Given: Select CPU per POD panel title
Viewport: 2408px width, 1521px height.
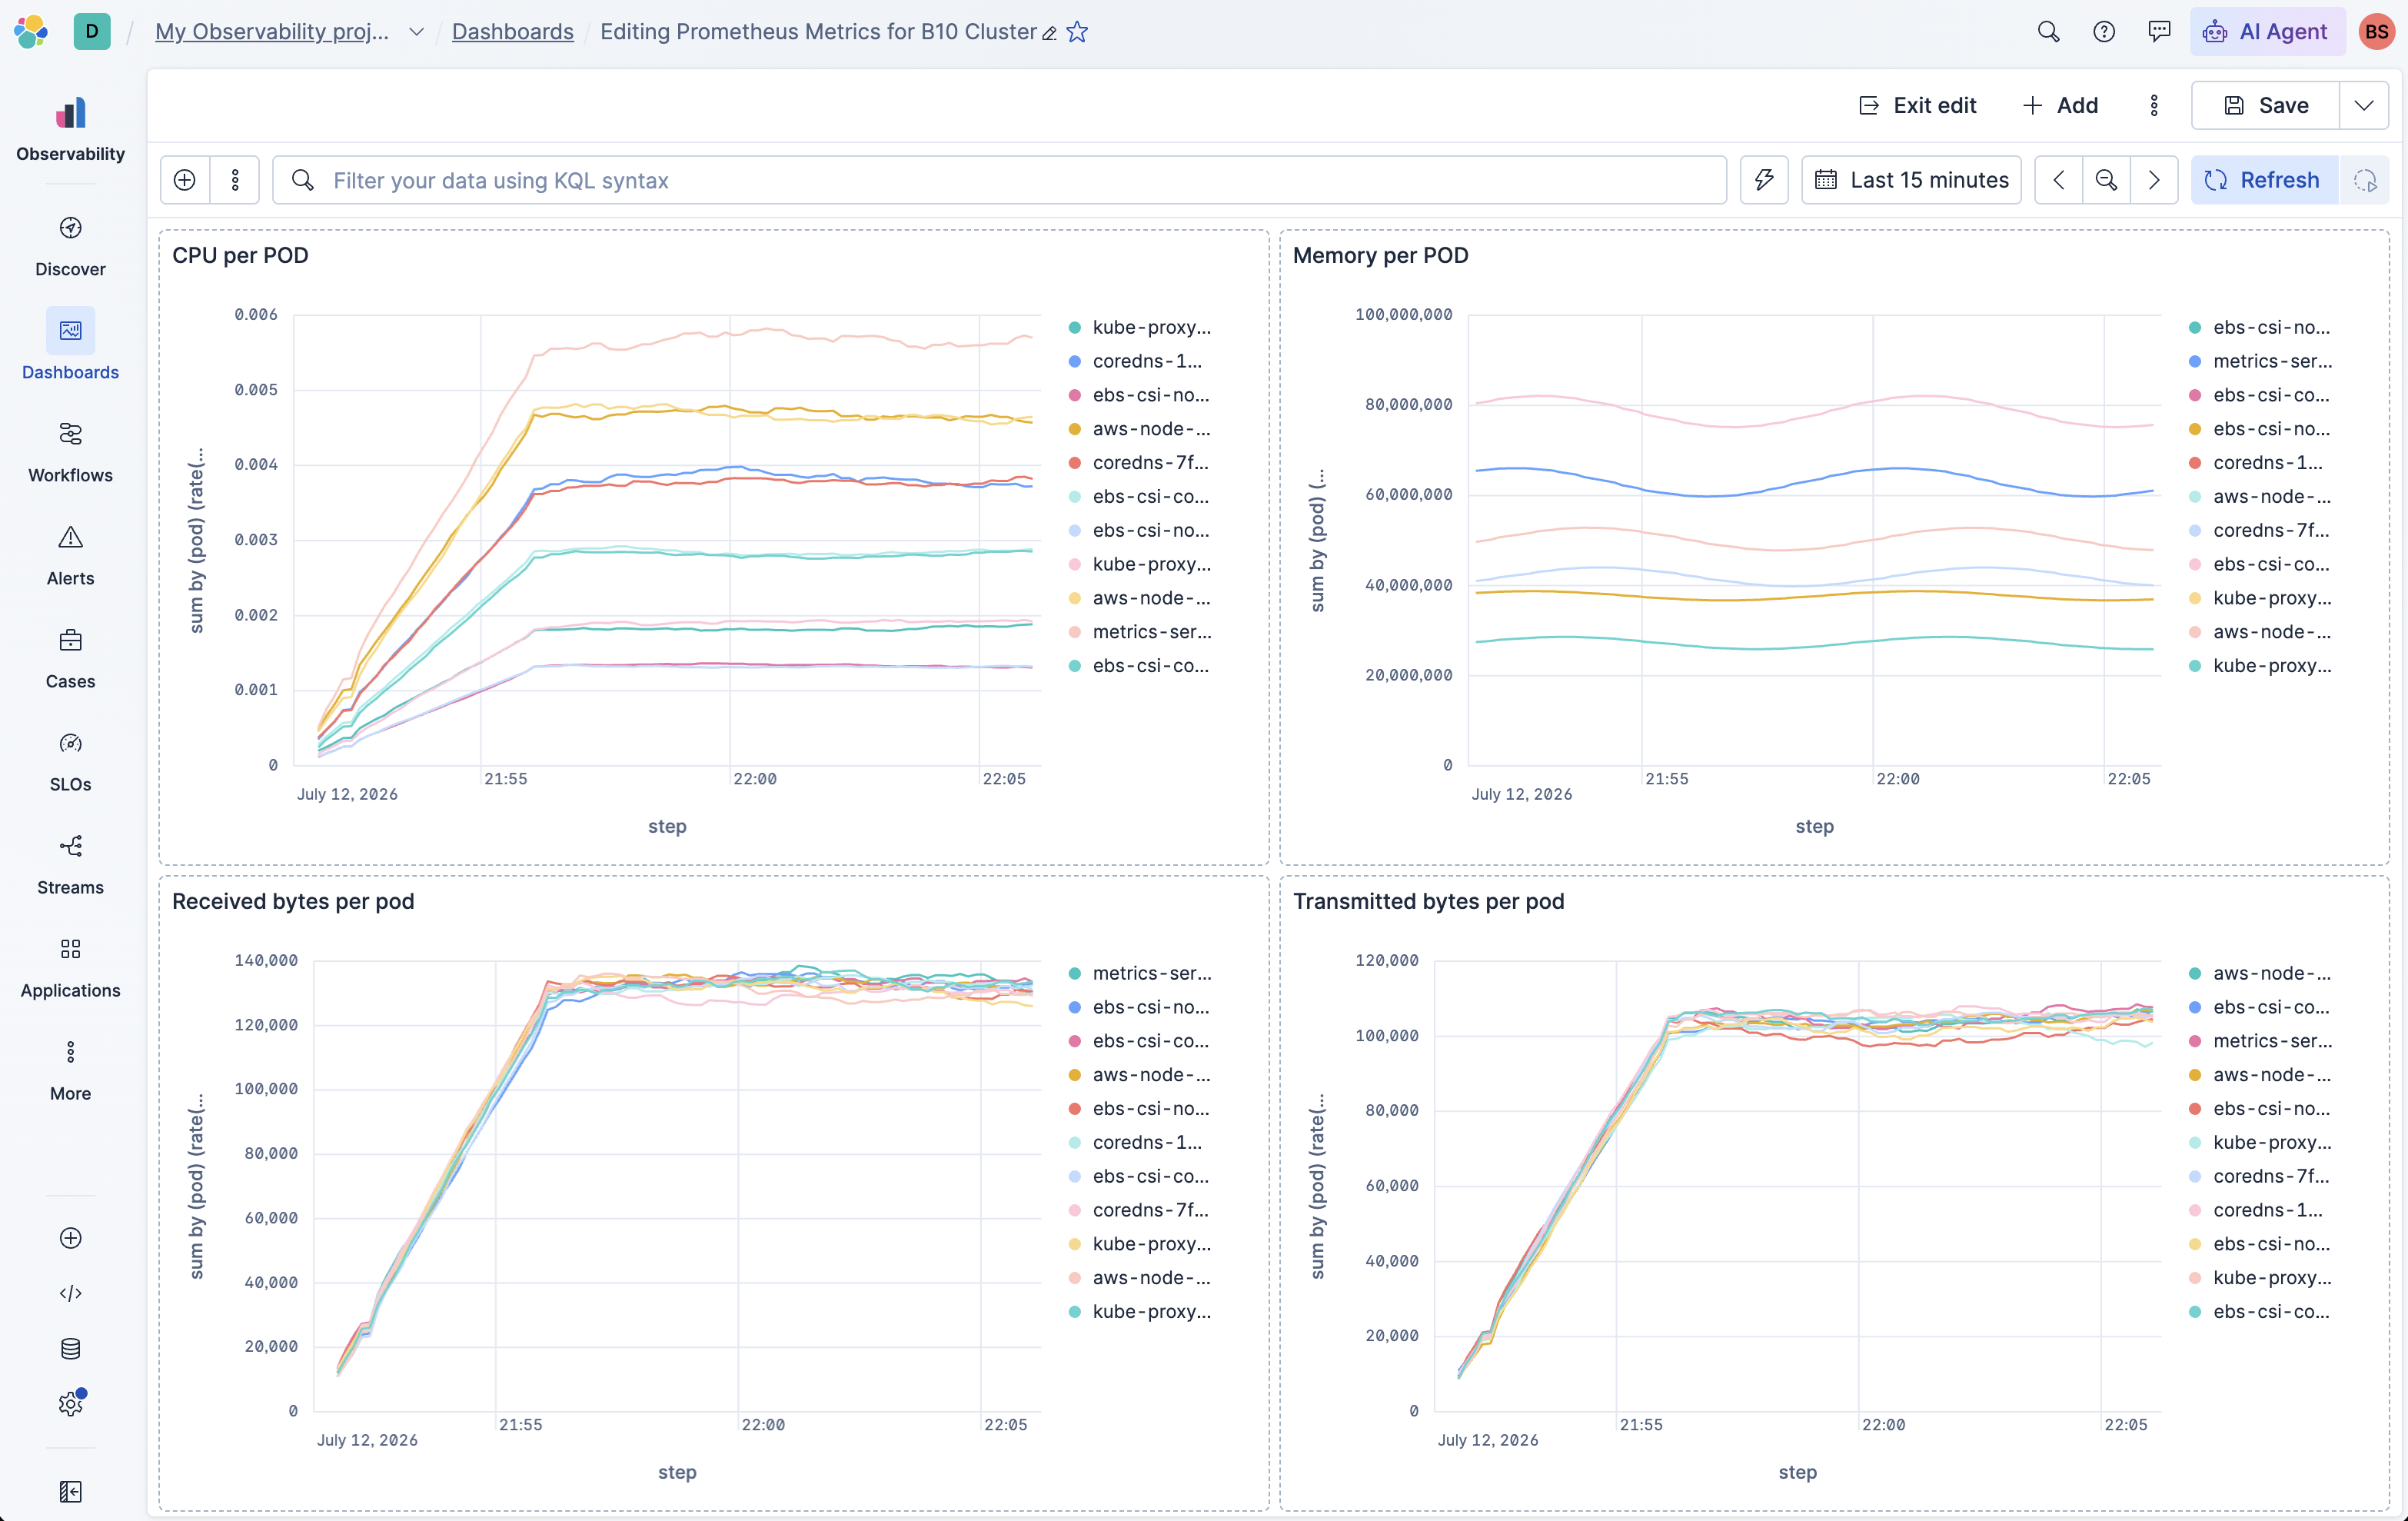Looking at the screenshot, I should coord(240,255).
